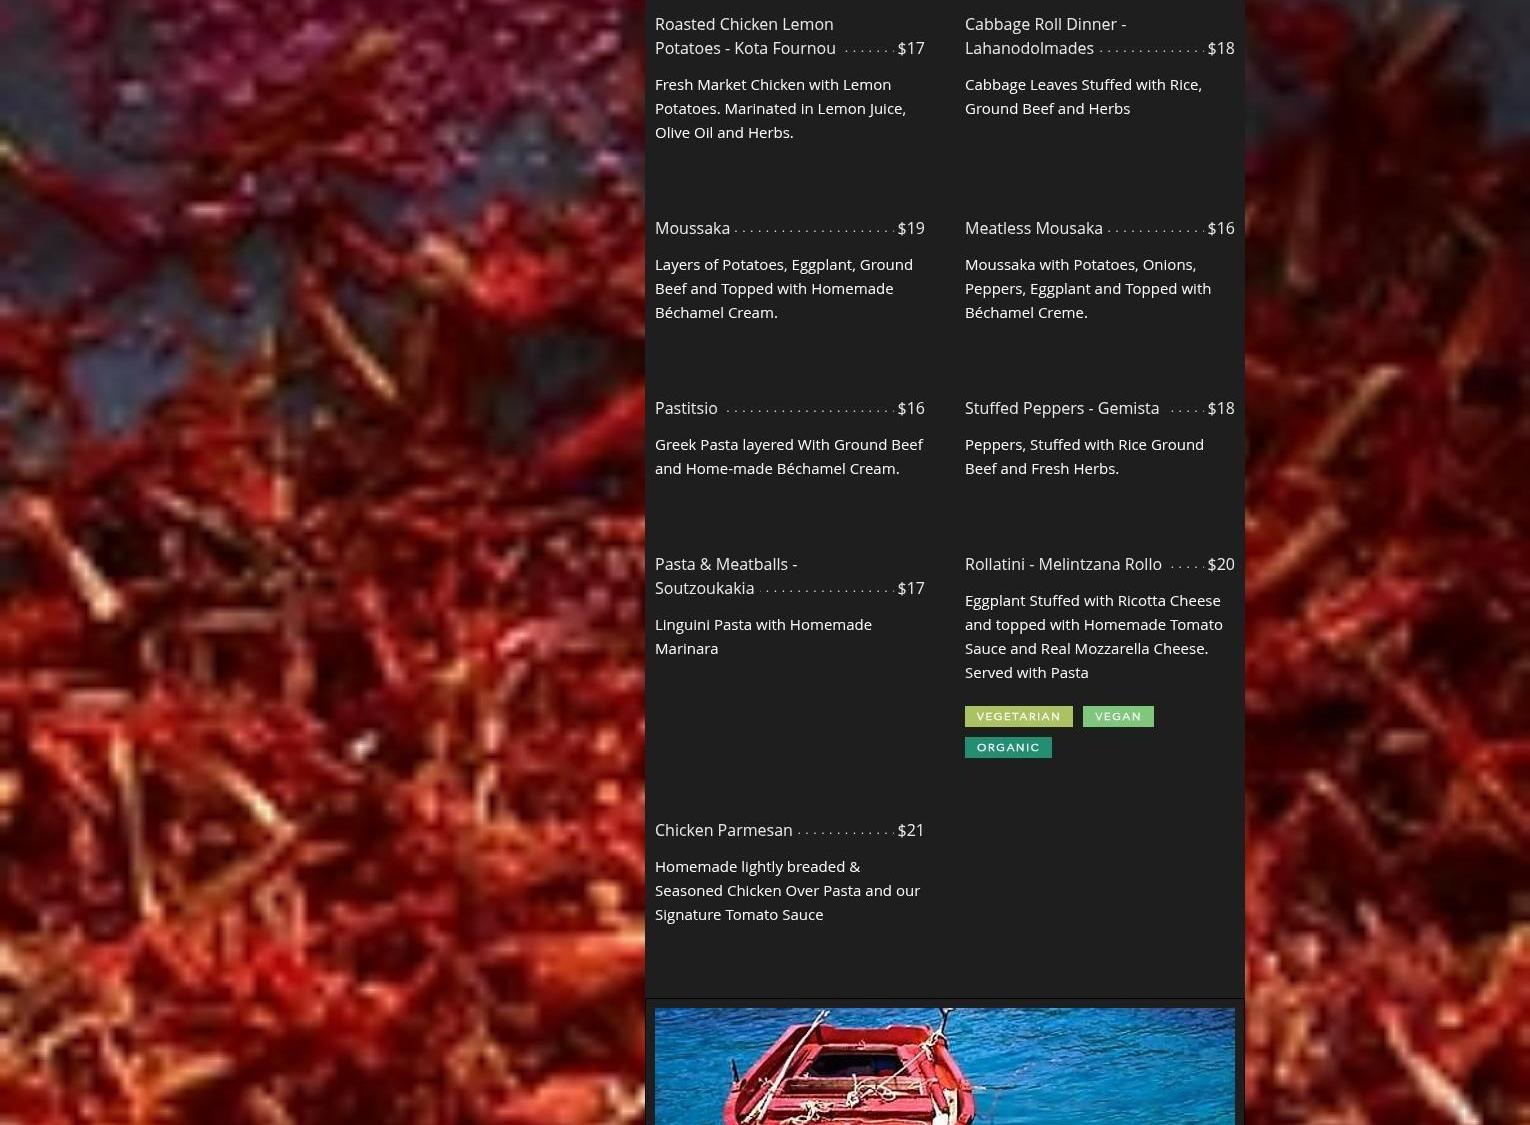Click the Vegan tag label
The image size is (1530, 1125).
pos(1117,716)
